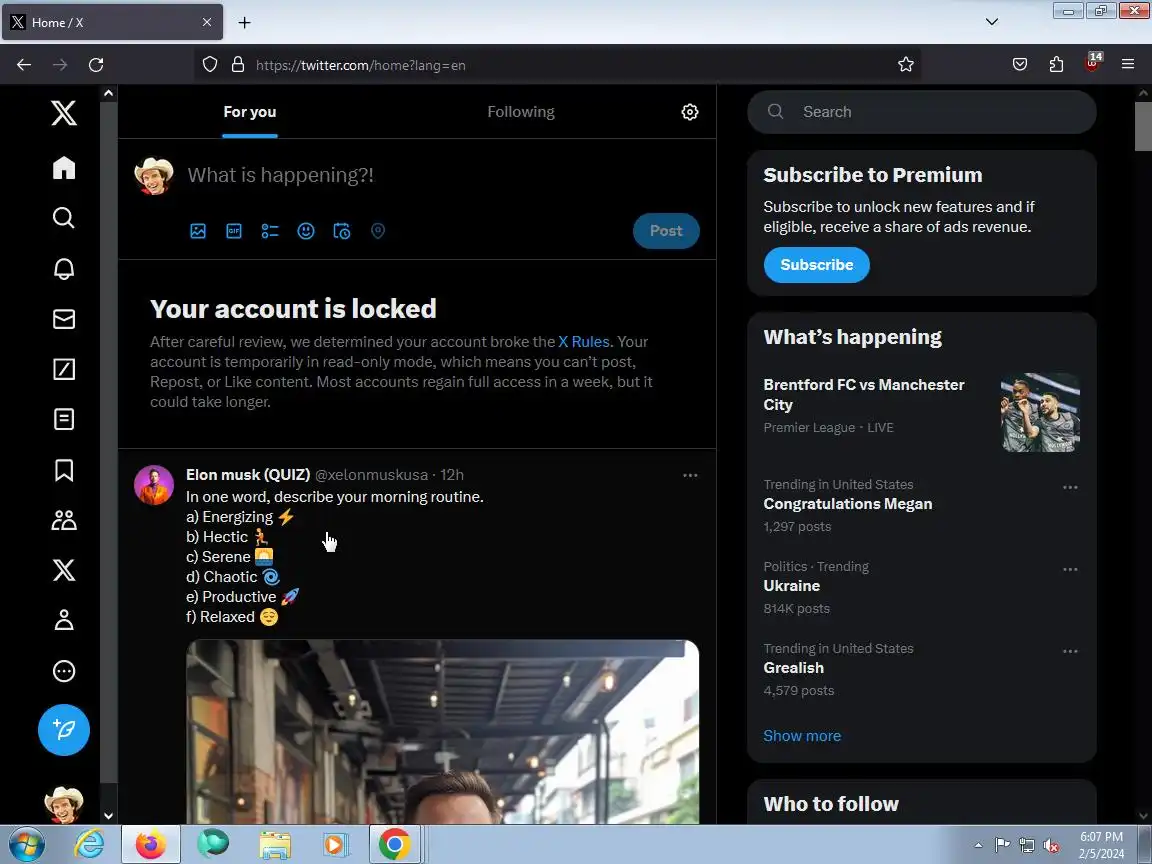Open timeline settings gear icon

(690, 112)
